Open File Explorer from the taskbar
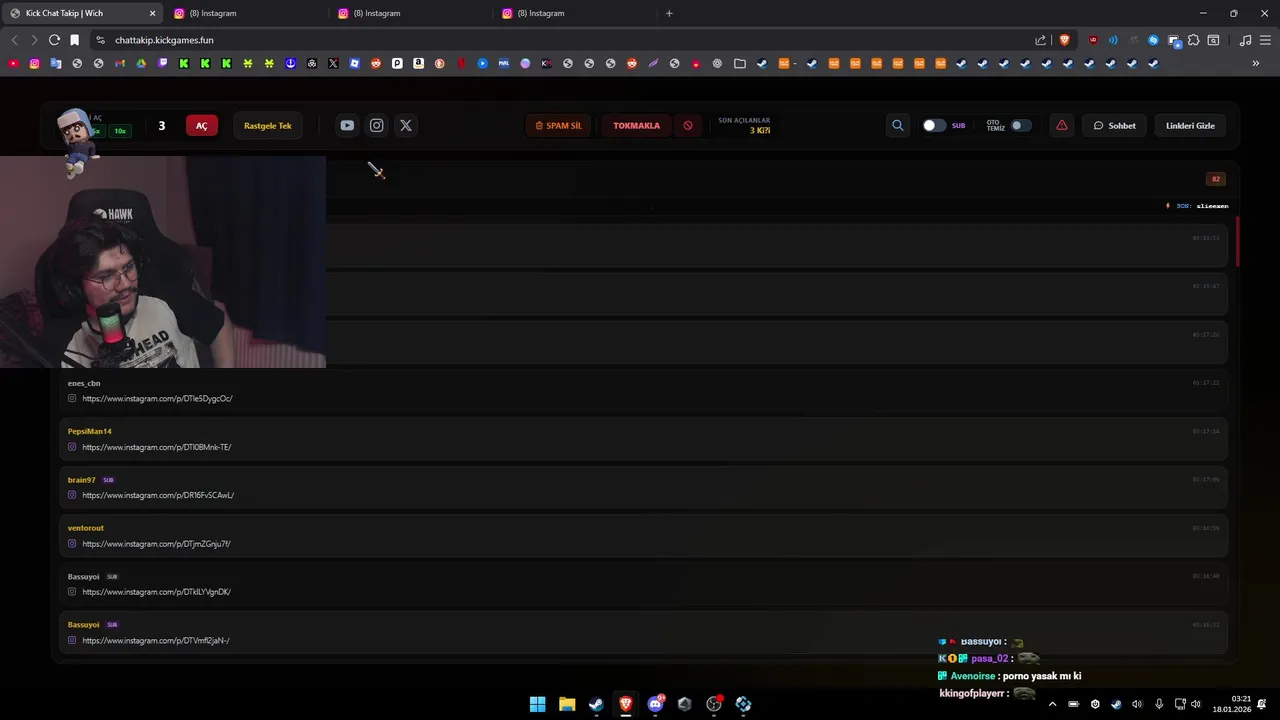Image resolution: width=1280 pixels, height=720 pixels. pyautogui.click(x=567, y=704)
